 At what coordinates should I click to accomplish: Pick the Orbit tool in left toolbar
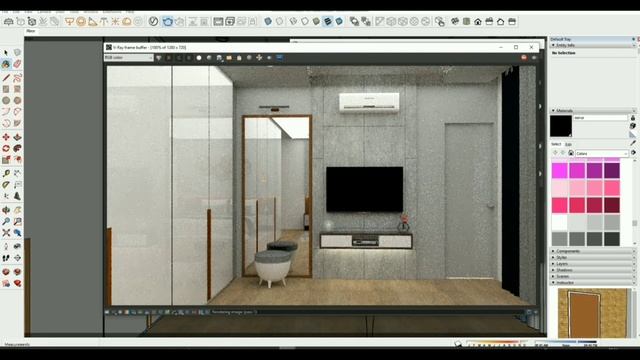[x=6, y=210]
